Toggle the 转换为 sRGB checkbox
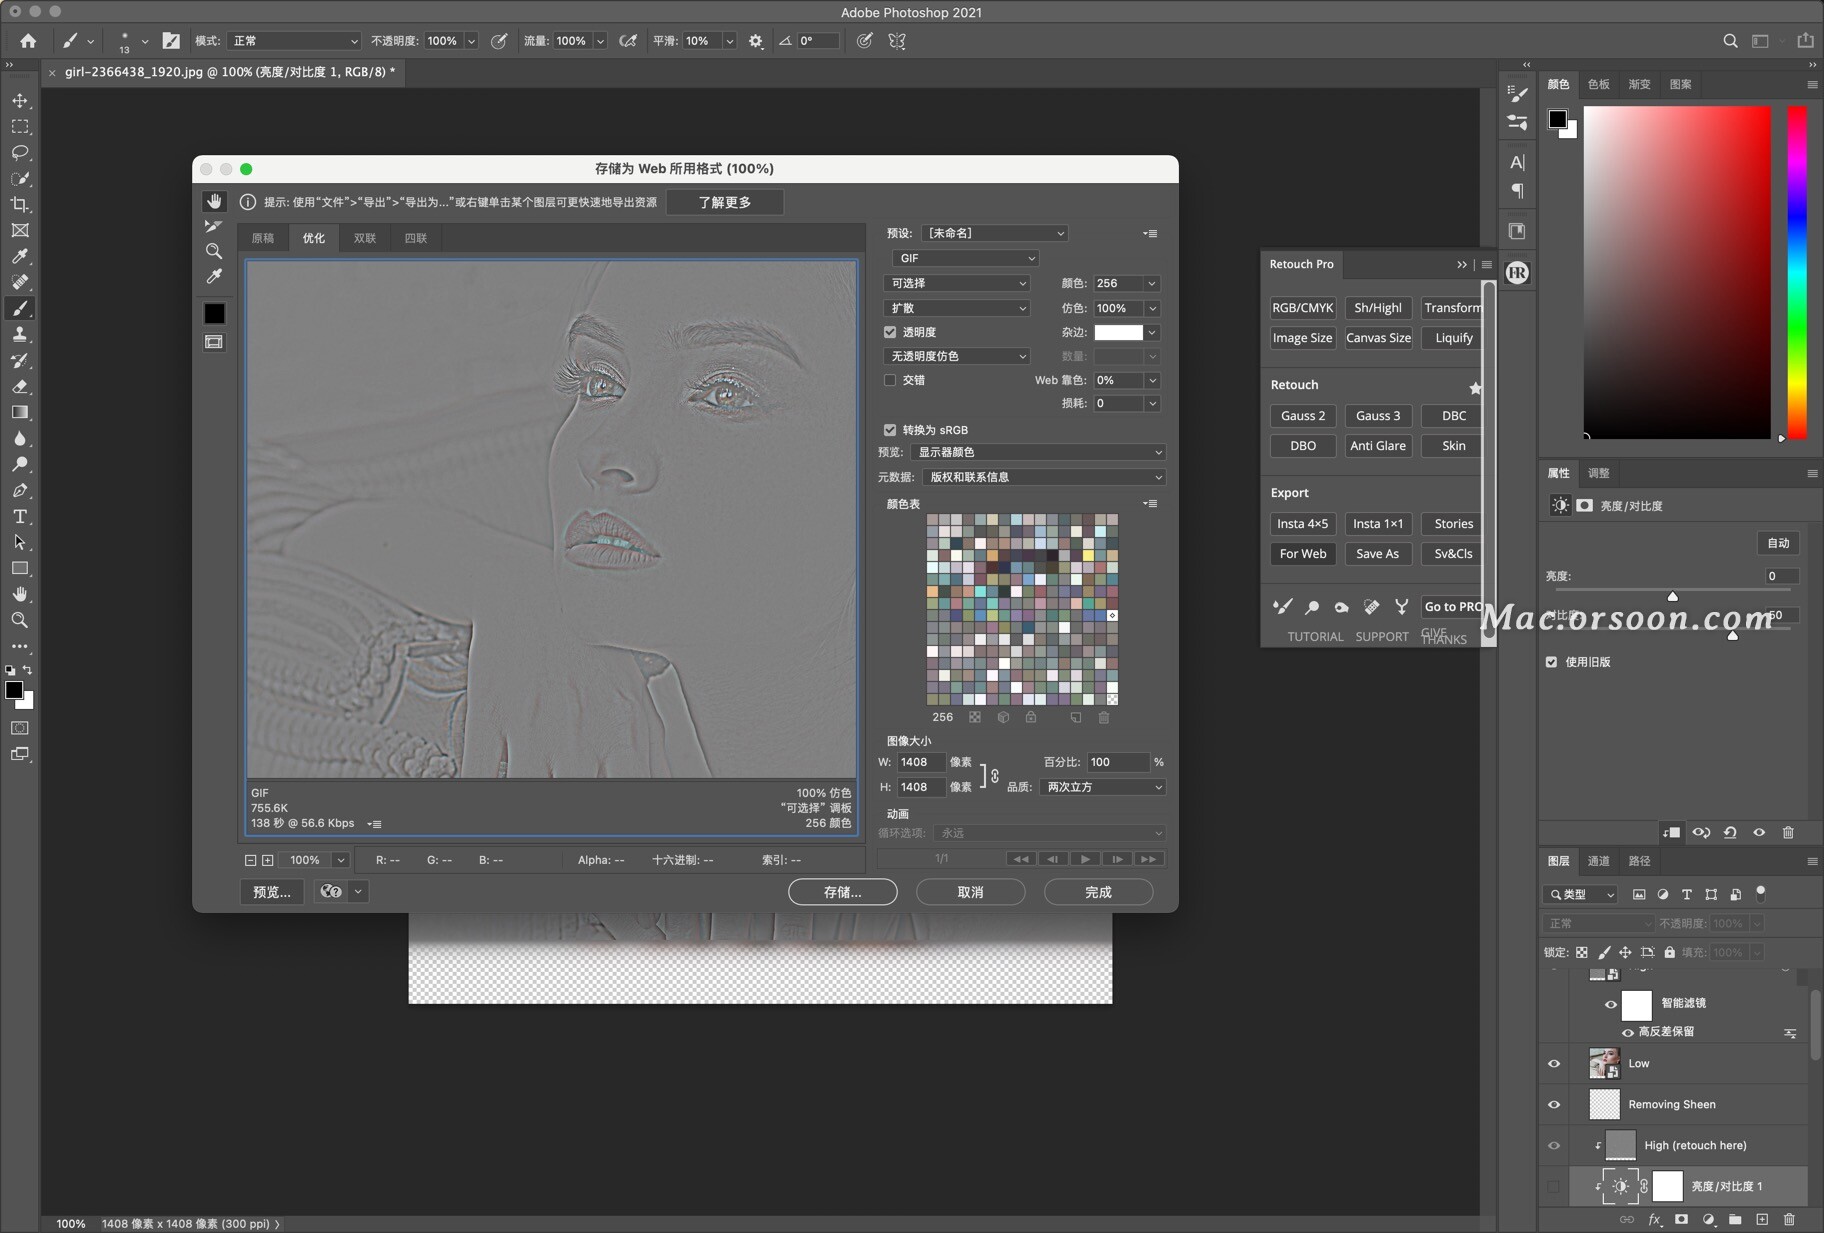This screenshot has height=1233, width=1824. pyautogui.click(x=890, y=430)
